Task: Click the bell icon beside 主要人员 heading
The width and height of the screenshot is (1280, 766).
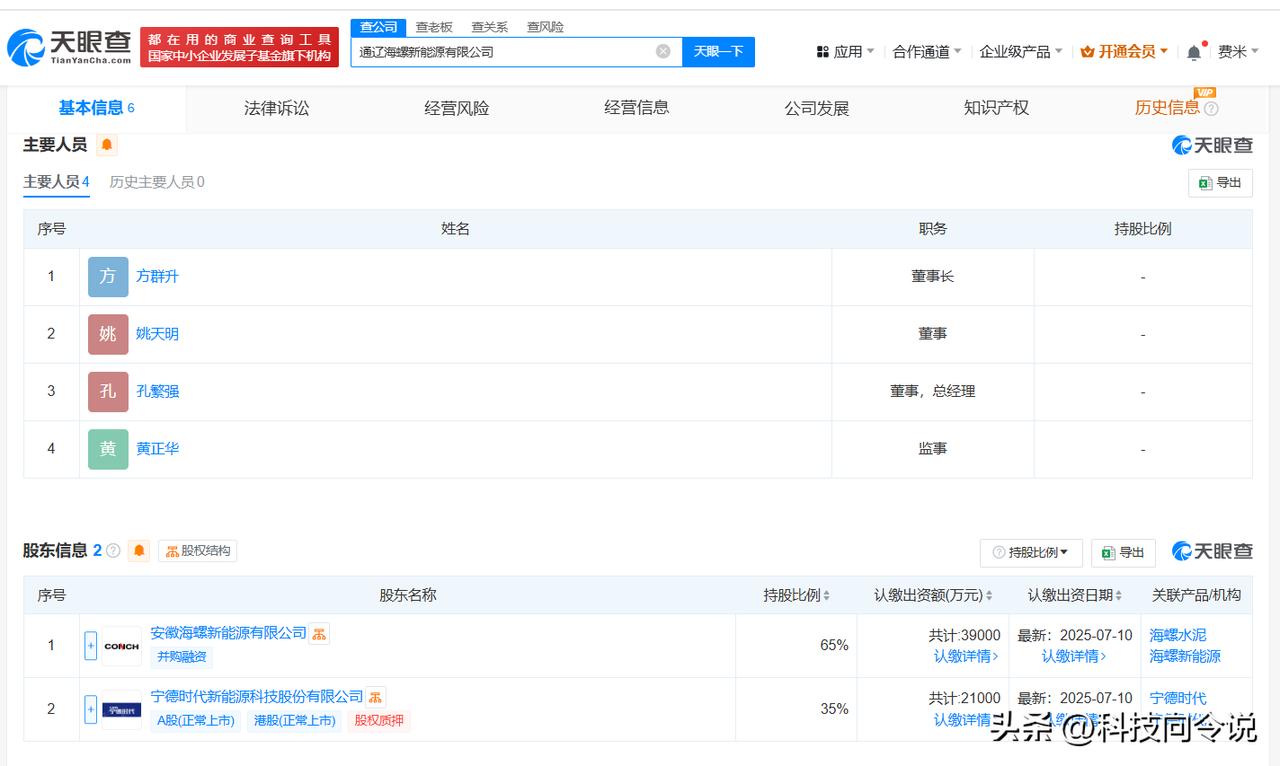Action: [107, 145]
